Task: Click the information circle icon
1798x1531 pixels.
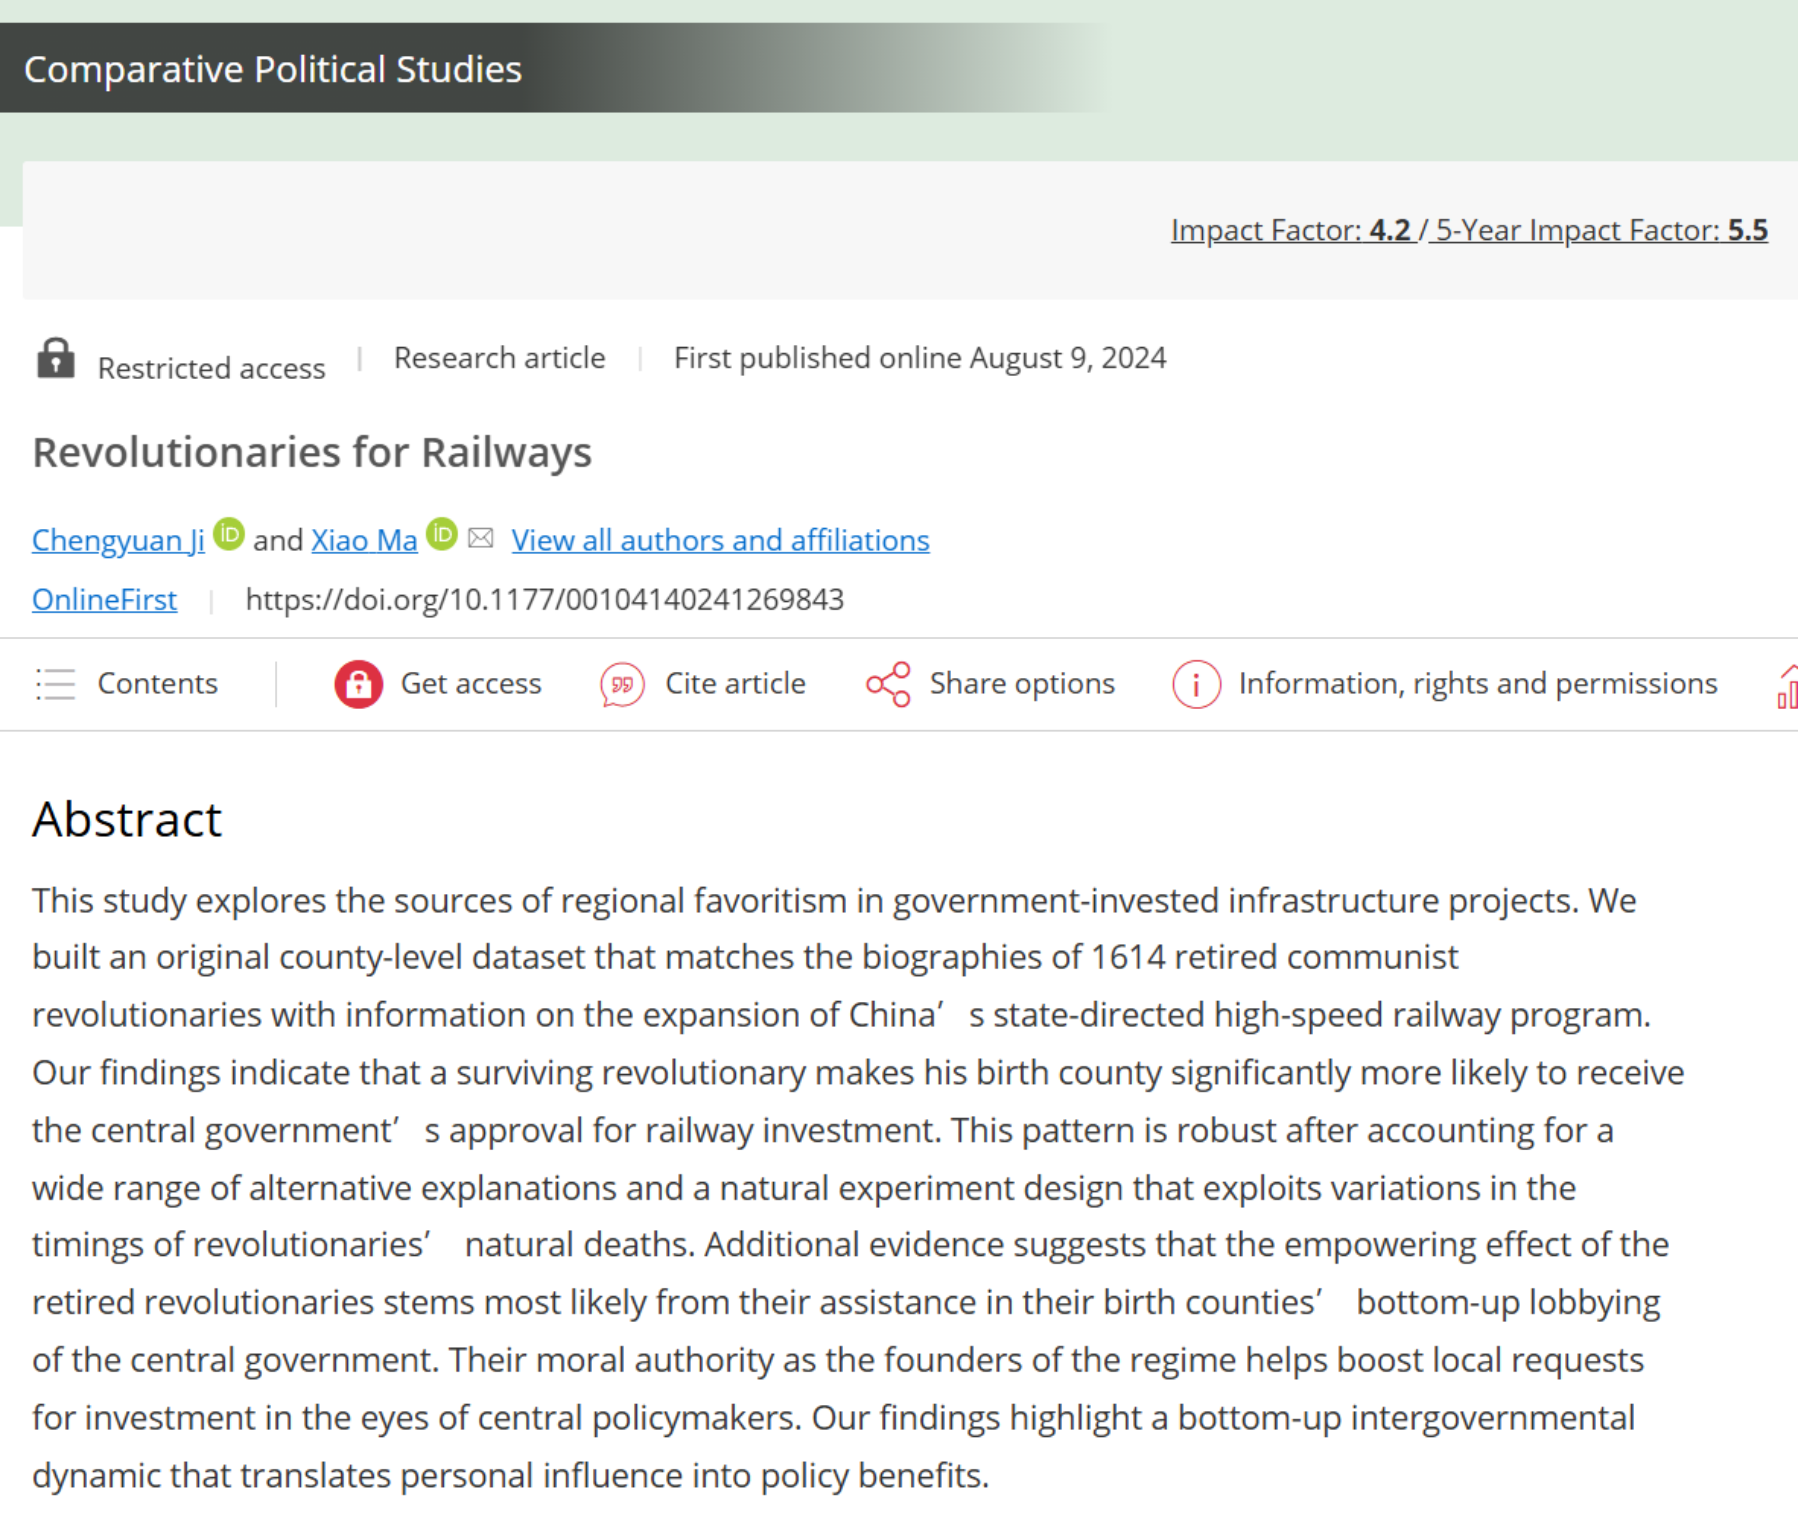Action: click(x=1196, y=685)
